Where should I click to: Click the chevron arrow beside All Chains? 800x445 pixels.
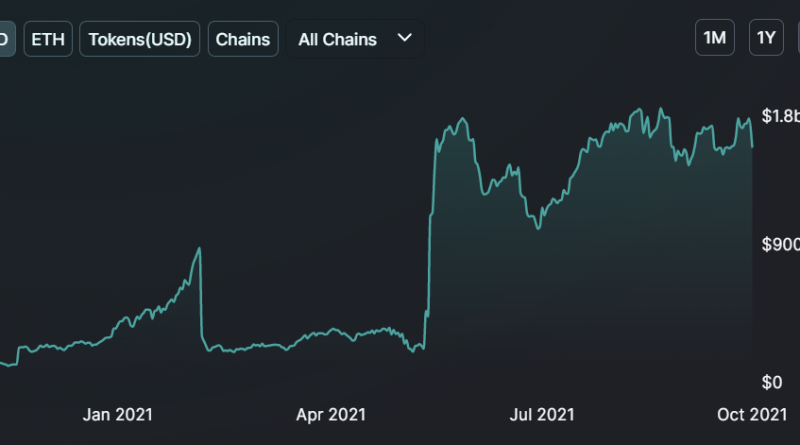click(x=404, y=38)
